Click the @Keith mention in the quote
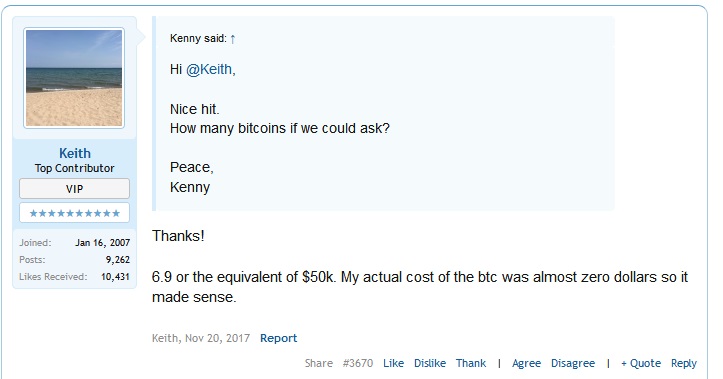Viewport: 723px width, 379px height. pos(210,69)
